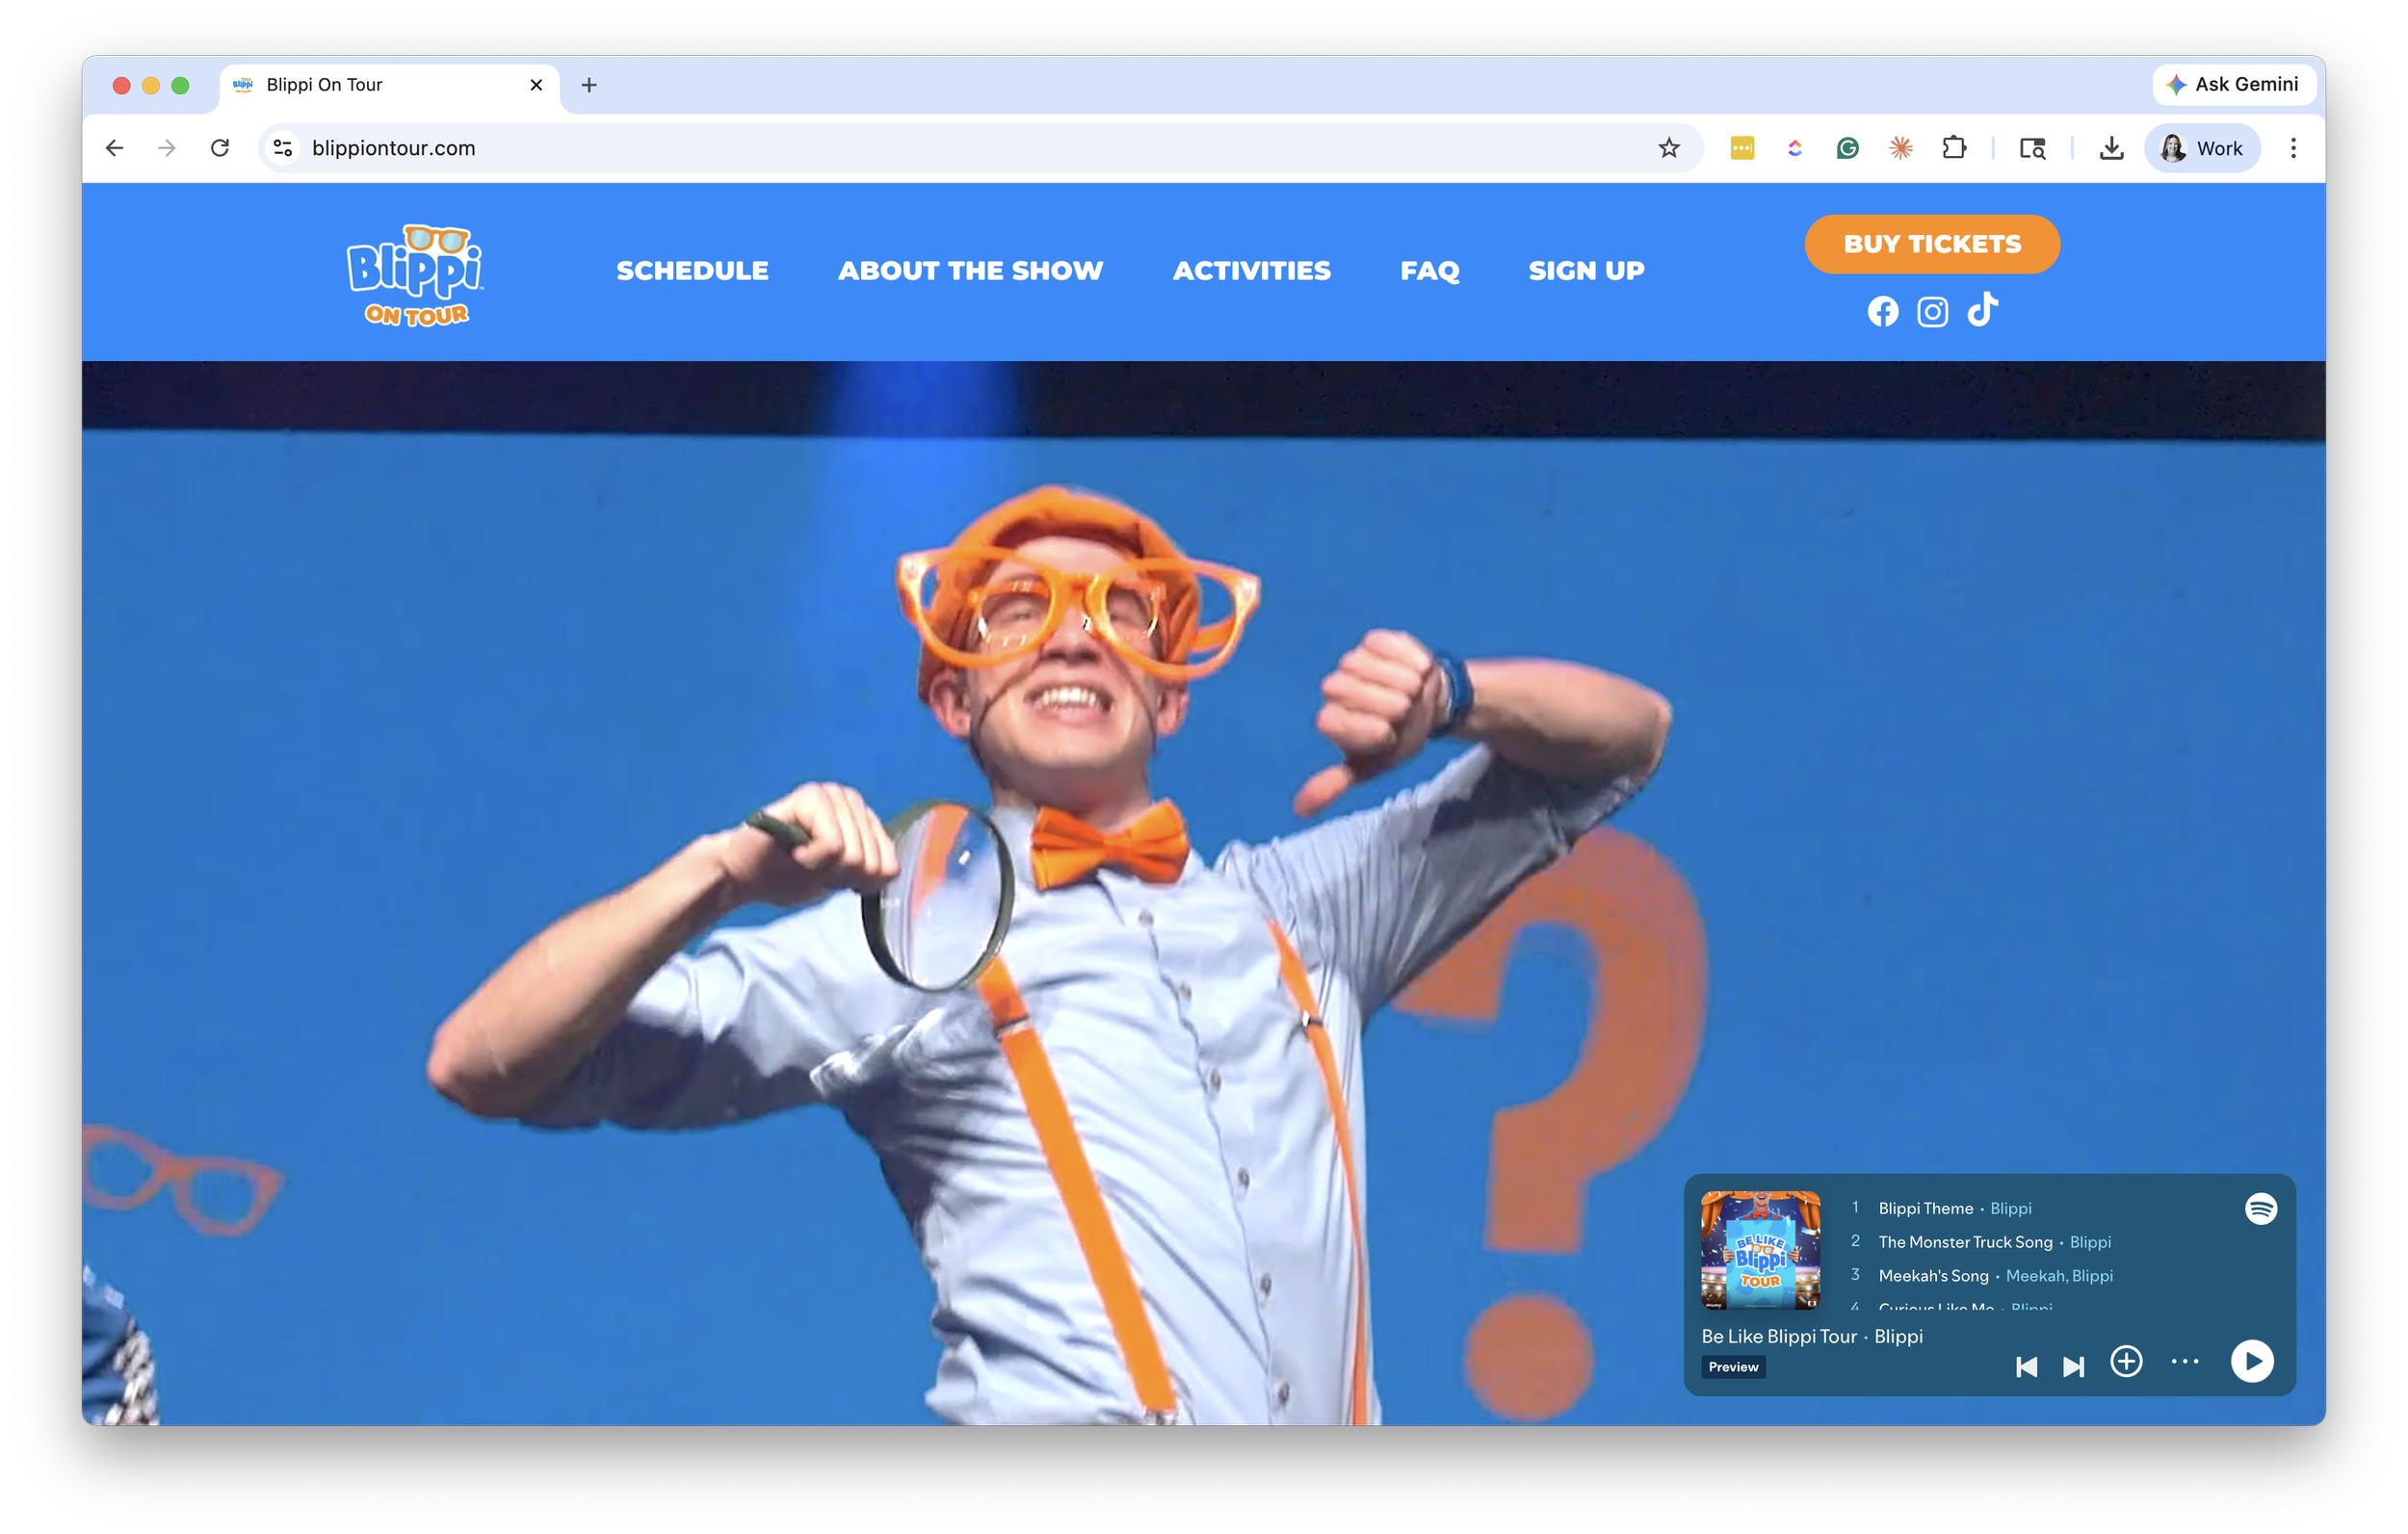Play the Be Like Blippi Tour preview

(x=2251, y=1361)
